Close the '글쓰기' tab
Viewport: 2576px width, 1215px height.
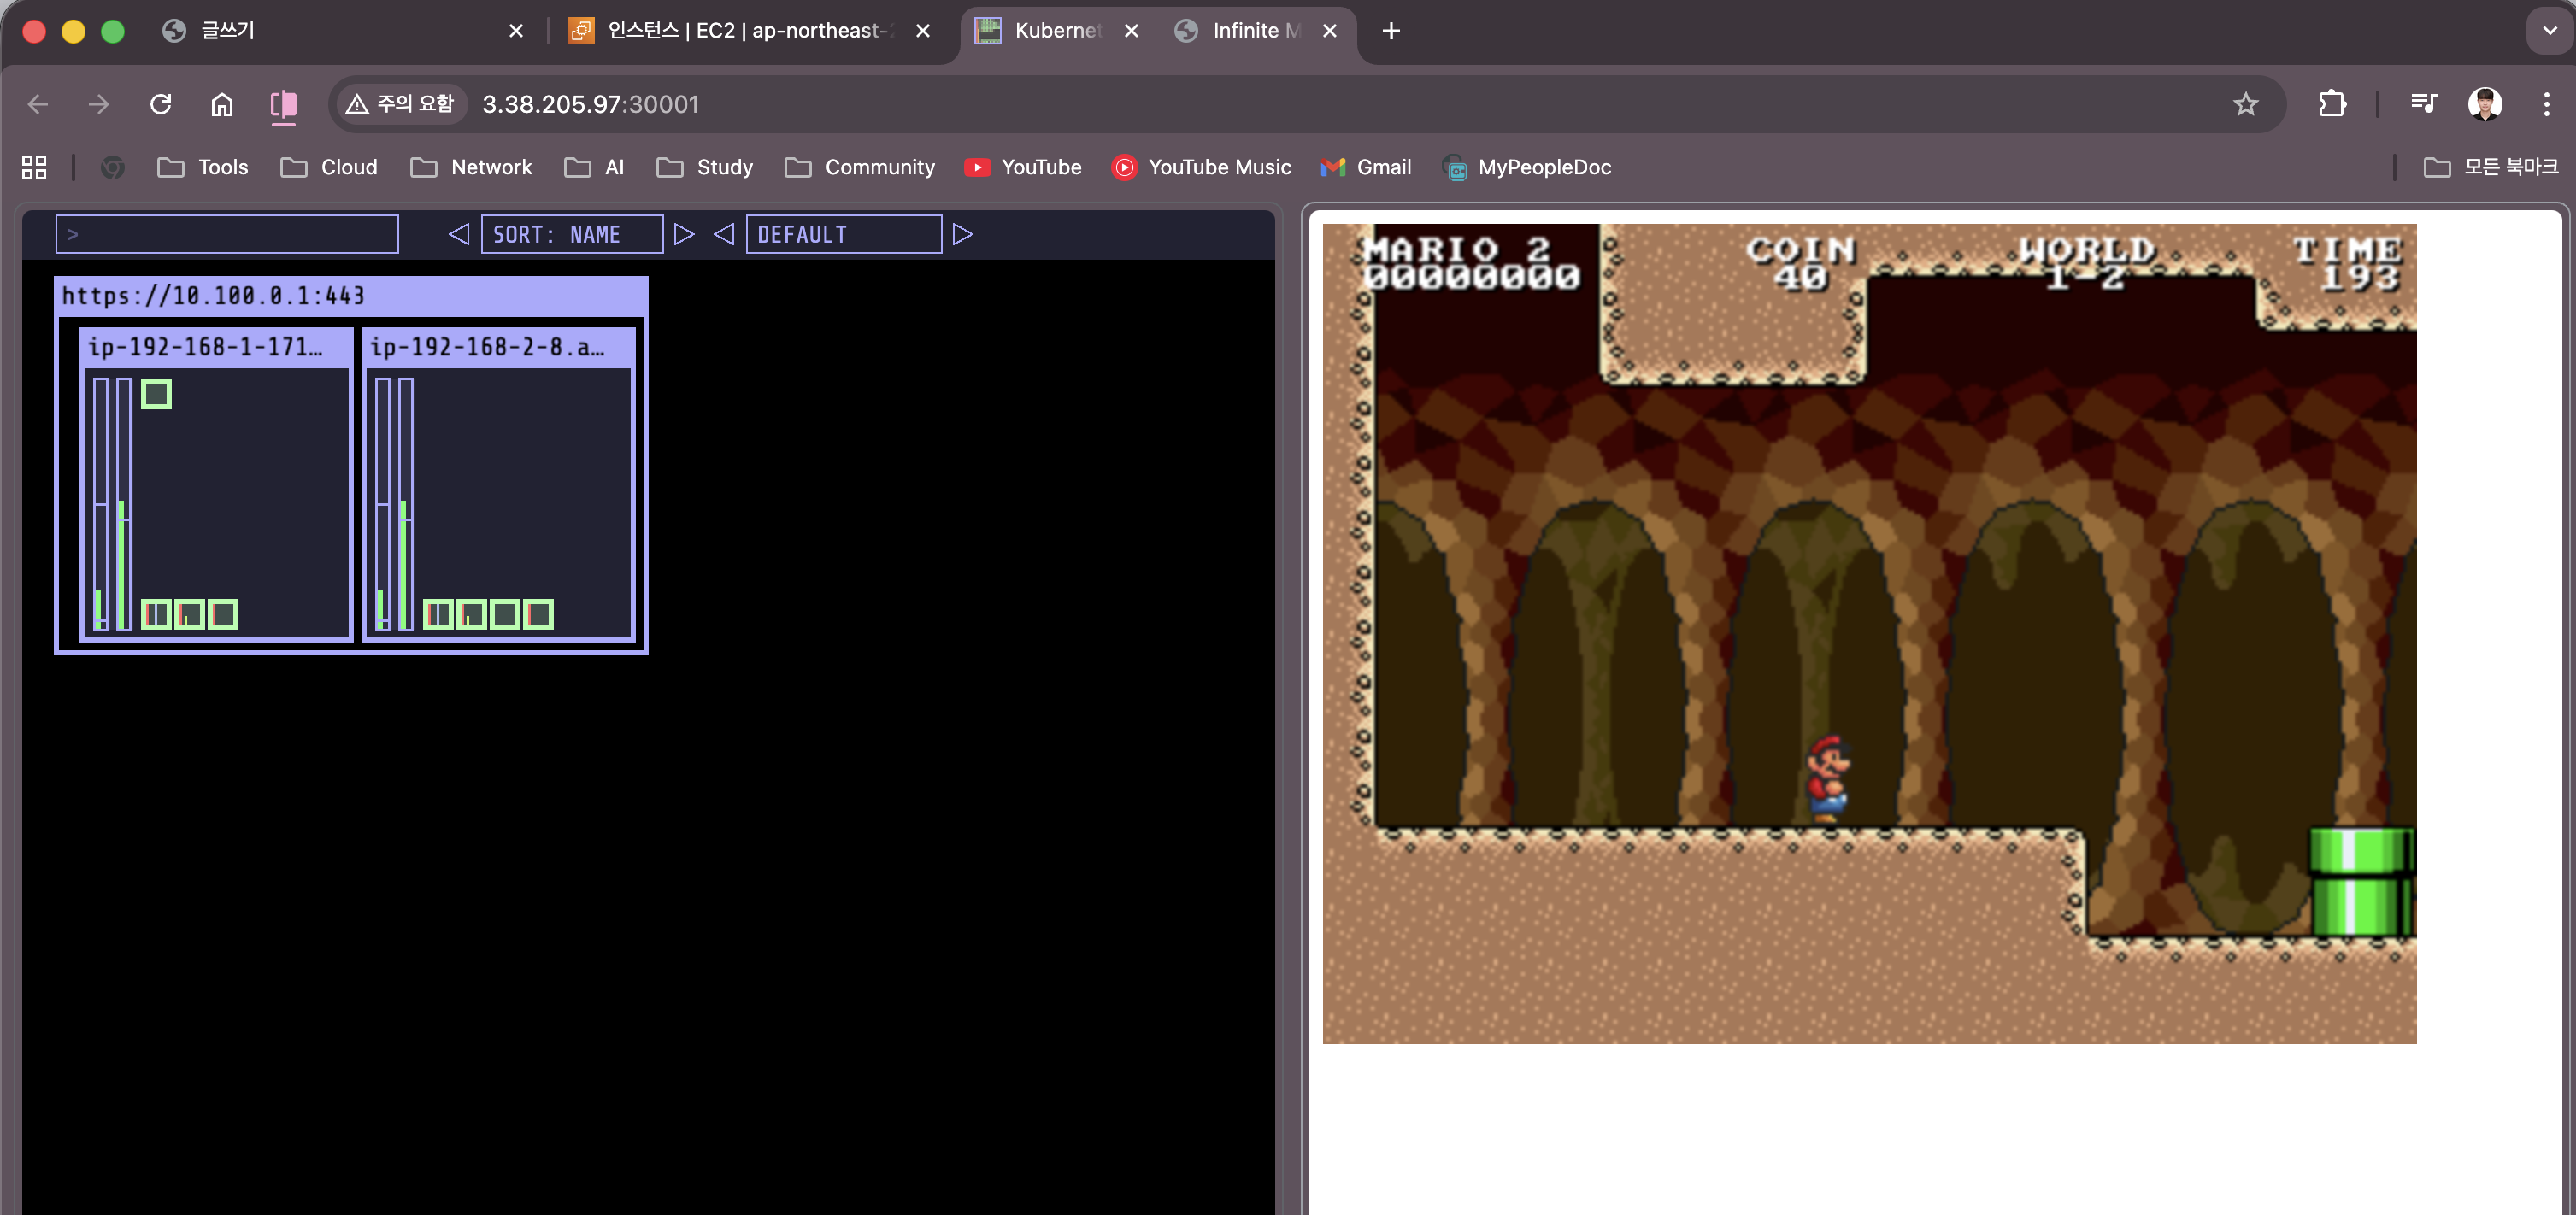pyautogui.click(x=516, y=31)
